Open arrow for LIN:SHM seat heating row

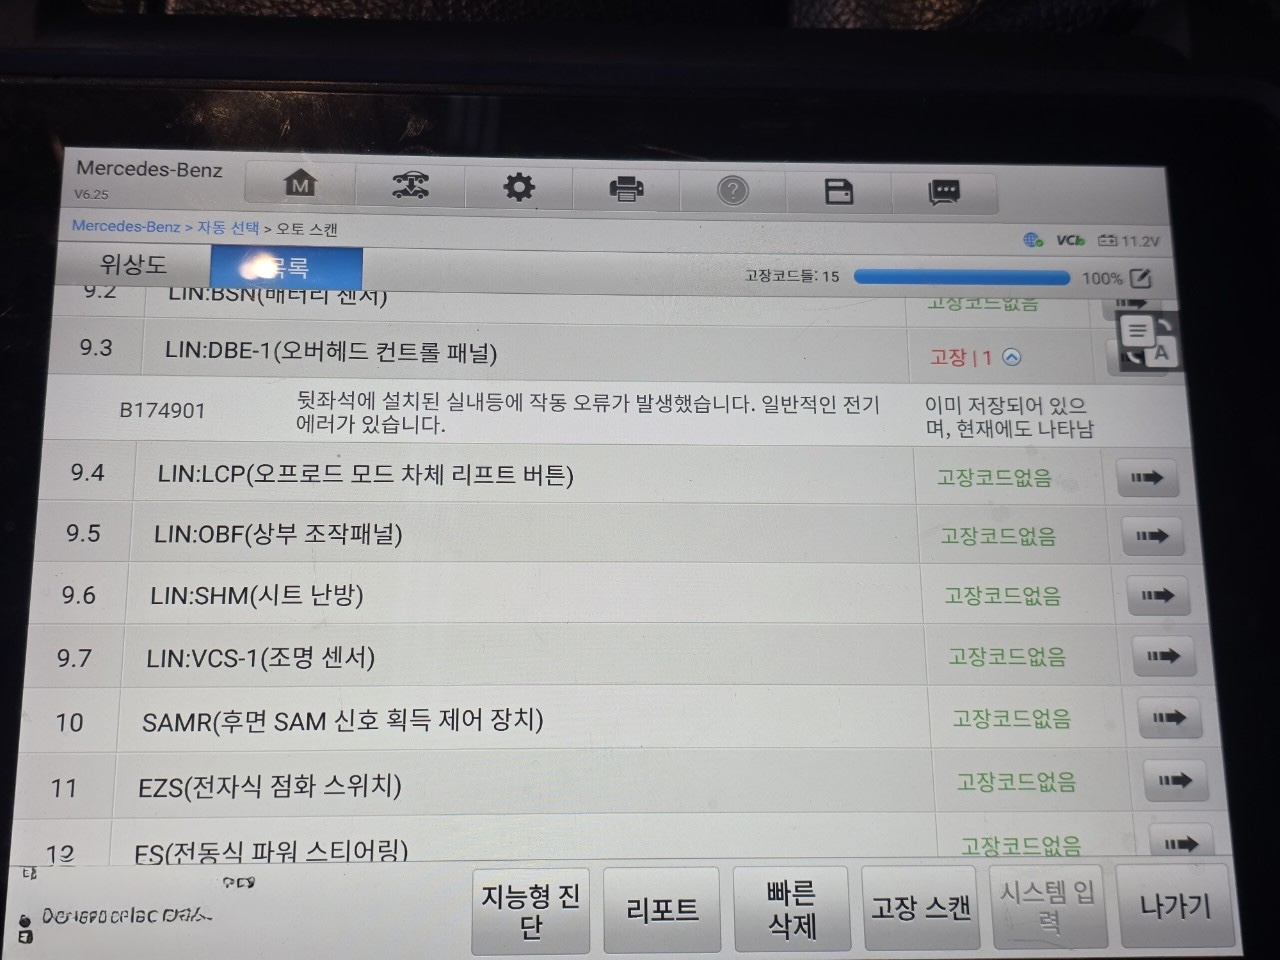click(x=1157, y=596)
